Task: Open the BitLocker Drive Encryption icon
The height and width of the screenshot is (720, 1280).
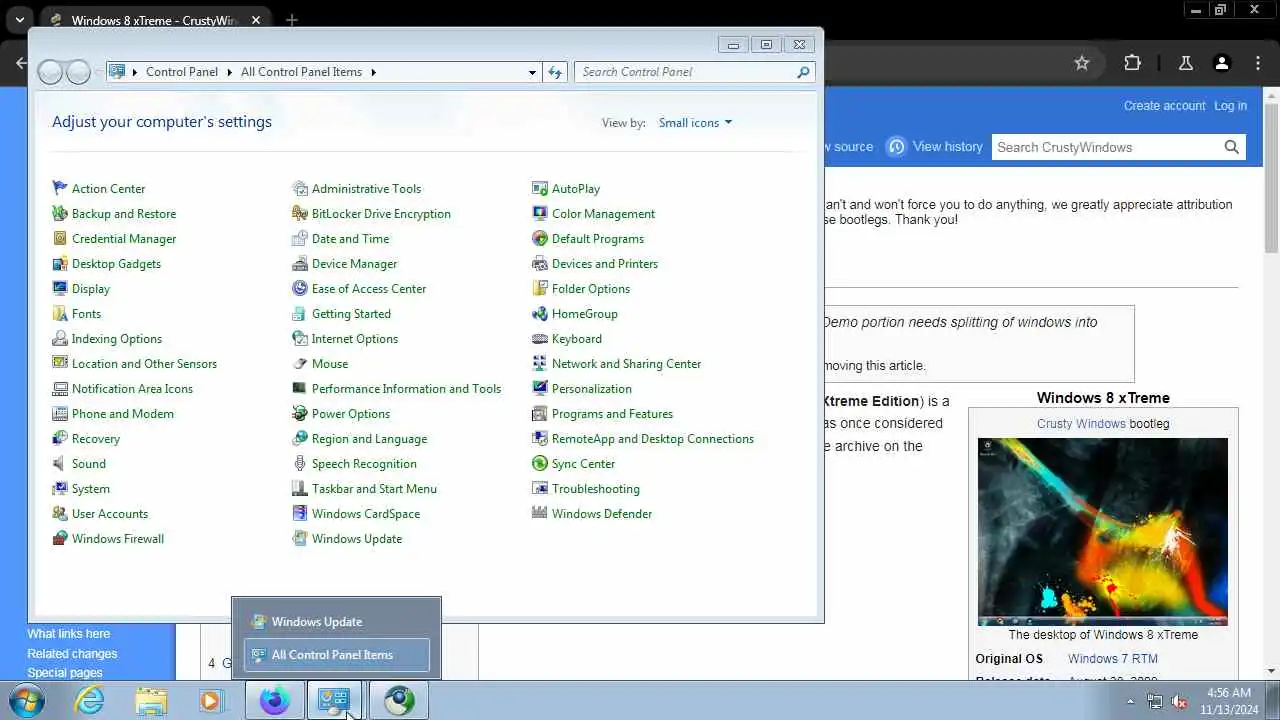Action: 300,214
